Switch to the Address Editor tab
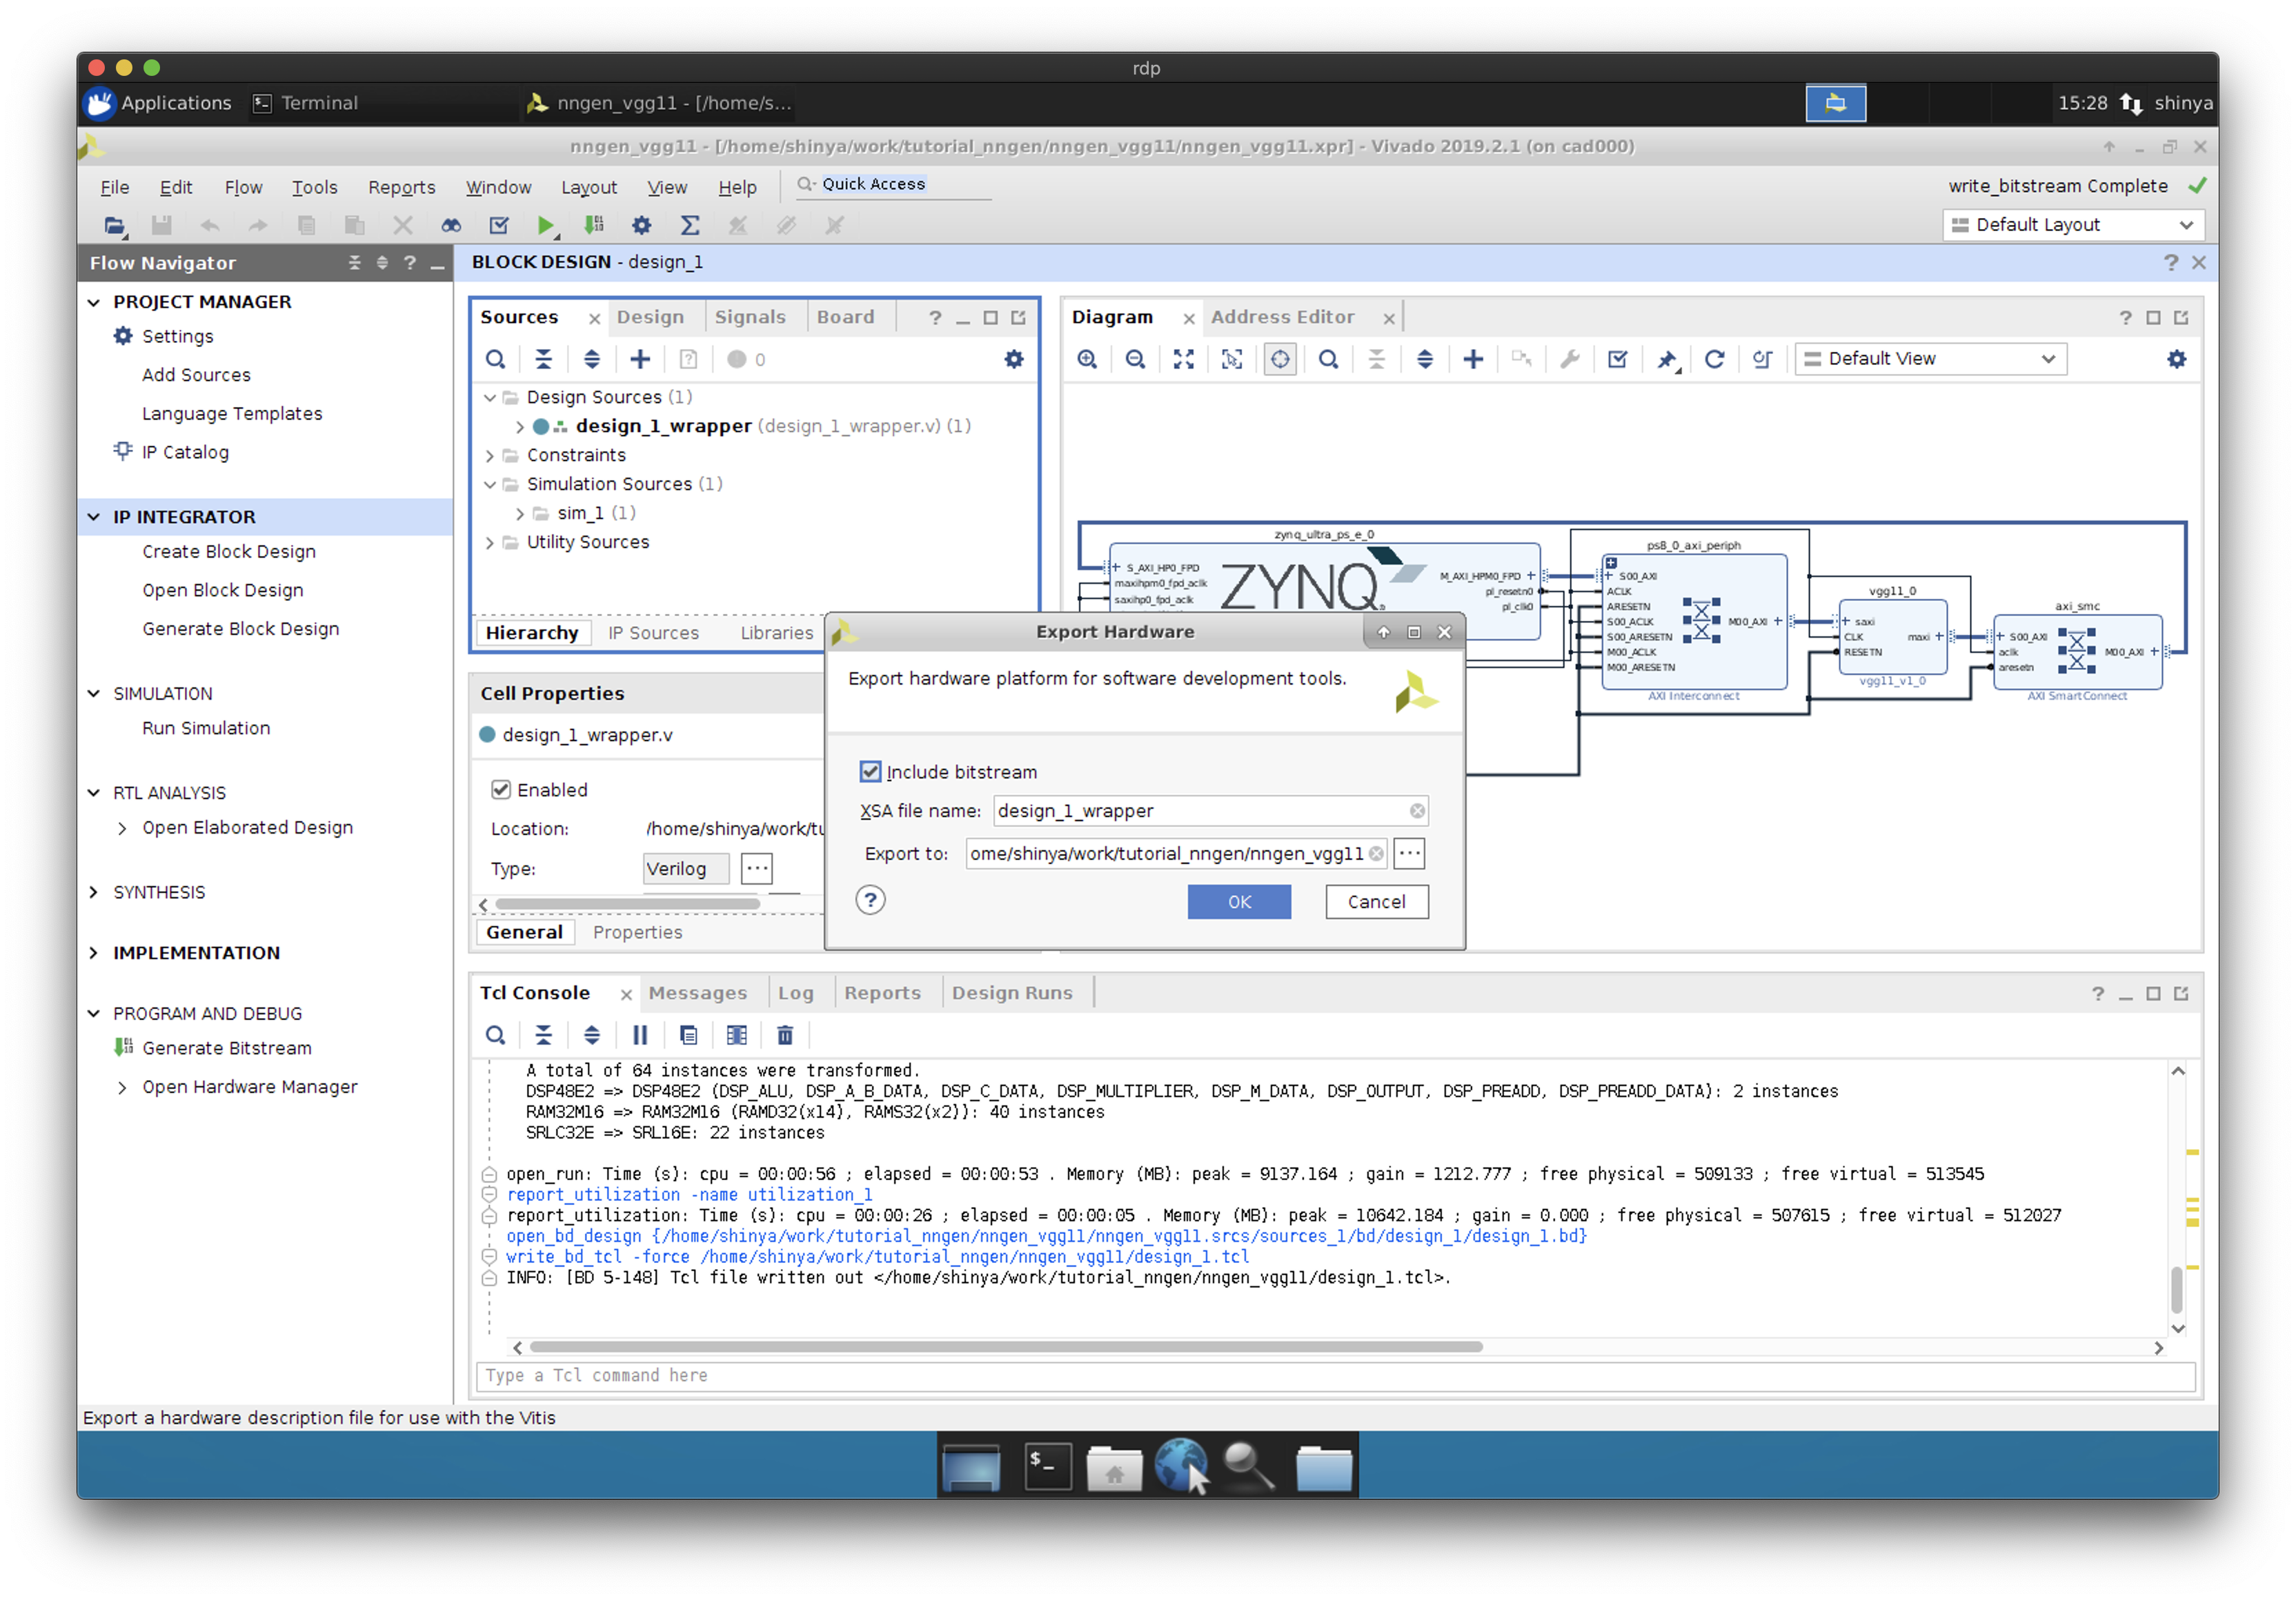Viewport: 2296px width, 1601px height. pos(1282,317)
